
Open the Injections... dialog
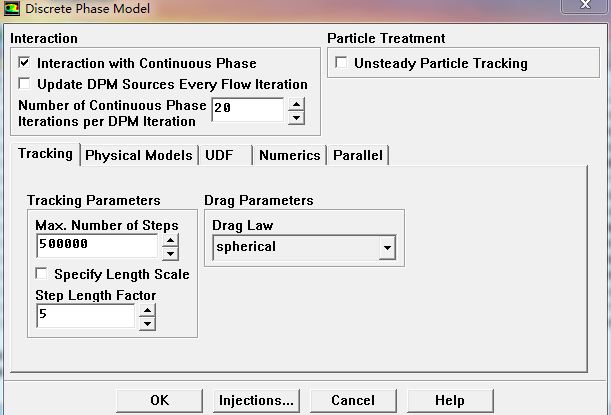255,400
